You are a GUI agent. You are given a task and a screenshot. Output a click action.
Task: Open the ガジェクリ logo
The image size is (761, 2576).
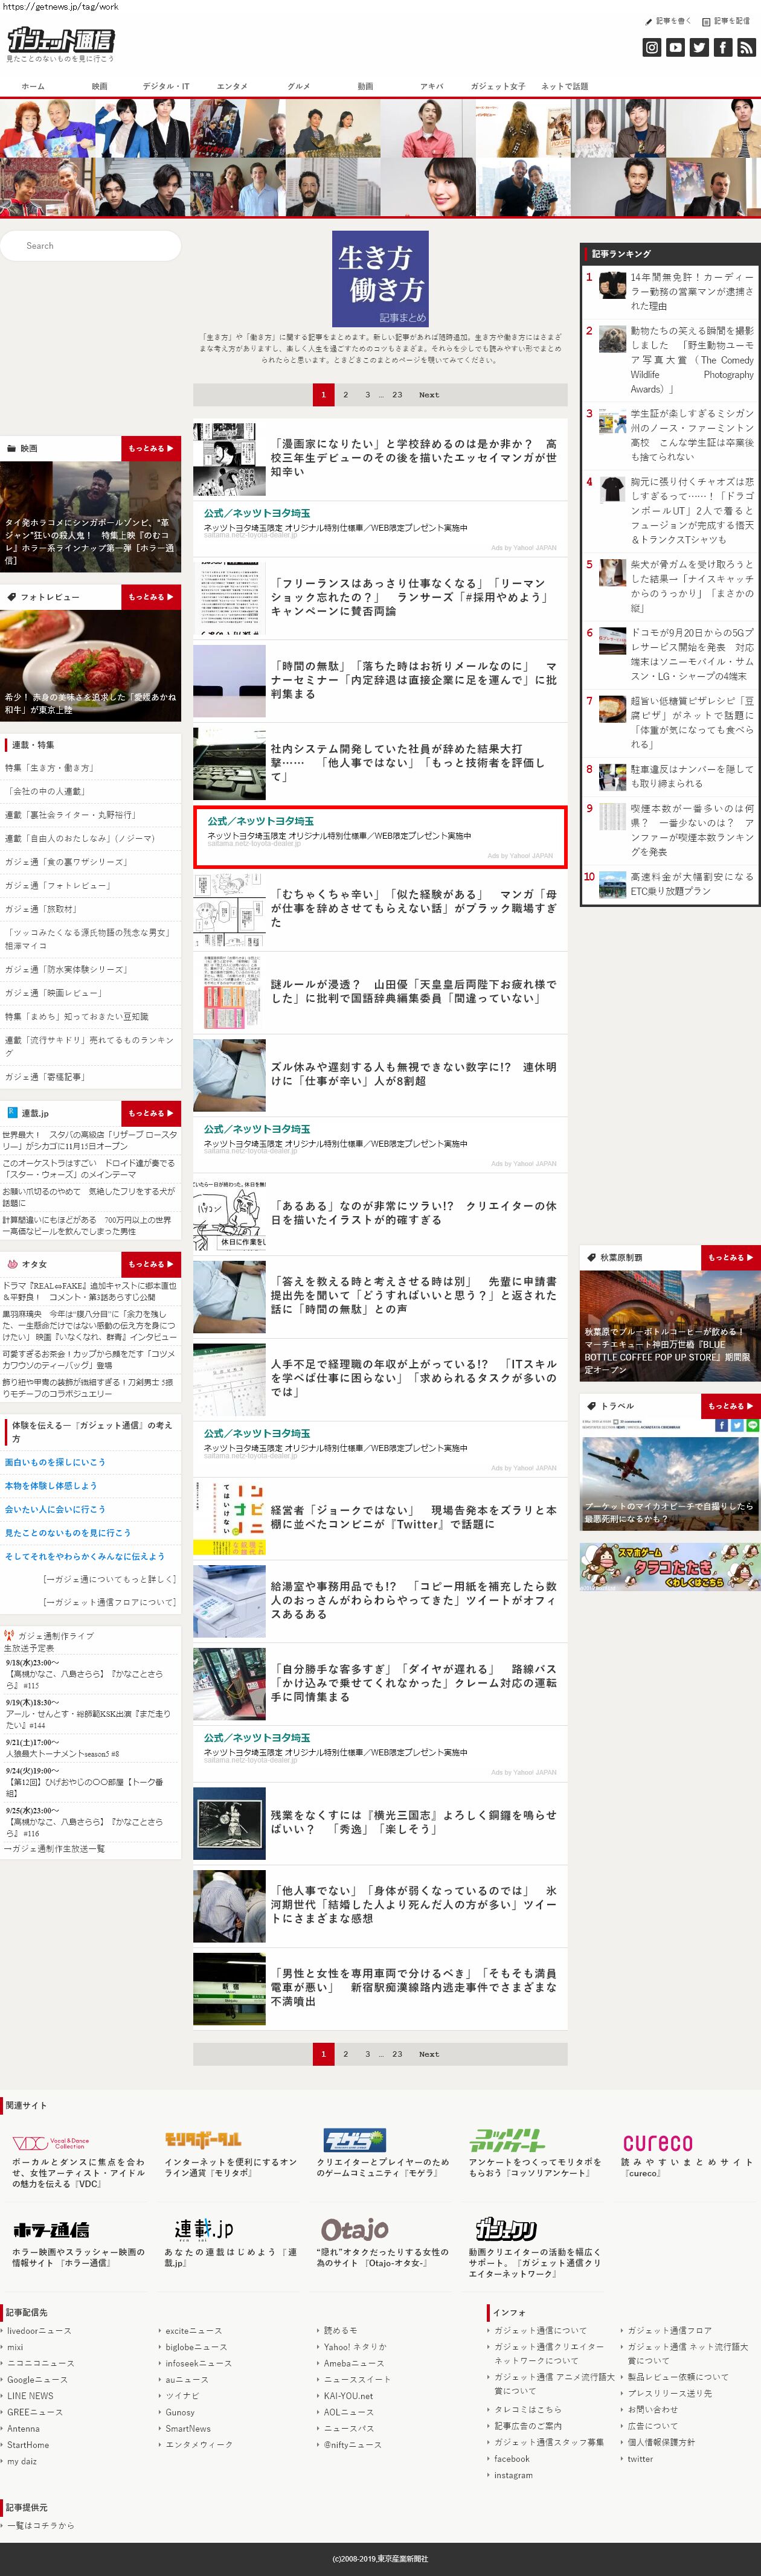click(x=507, y=2229)
